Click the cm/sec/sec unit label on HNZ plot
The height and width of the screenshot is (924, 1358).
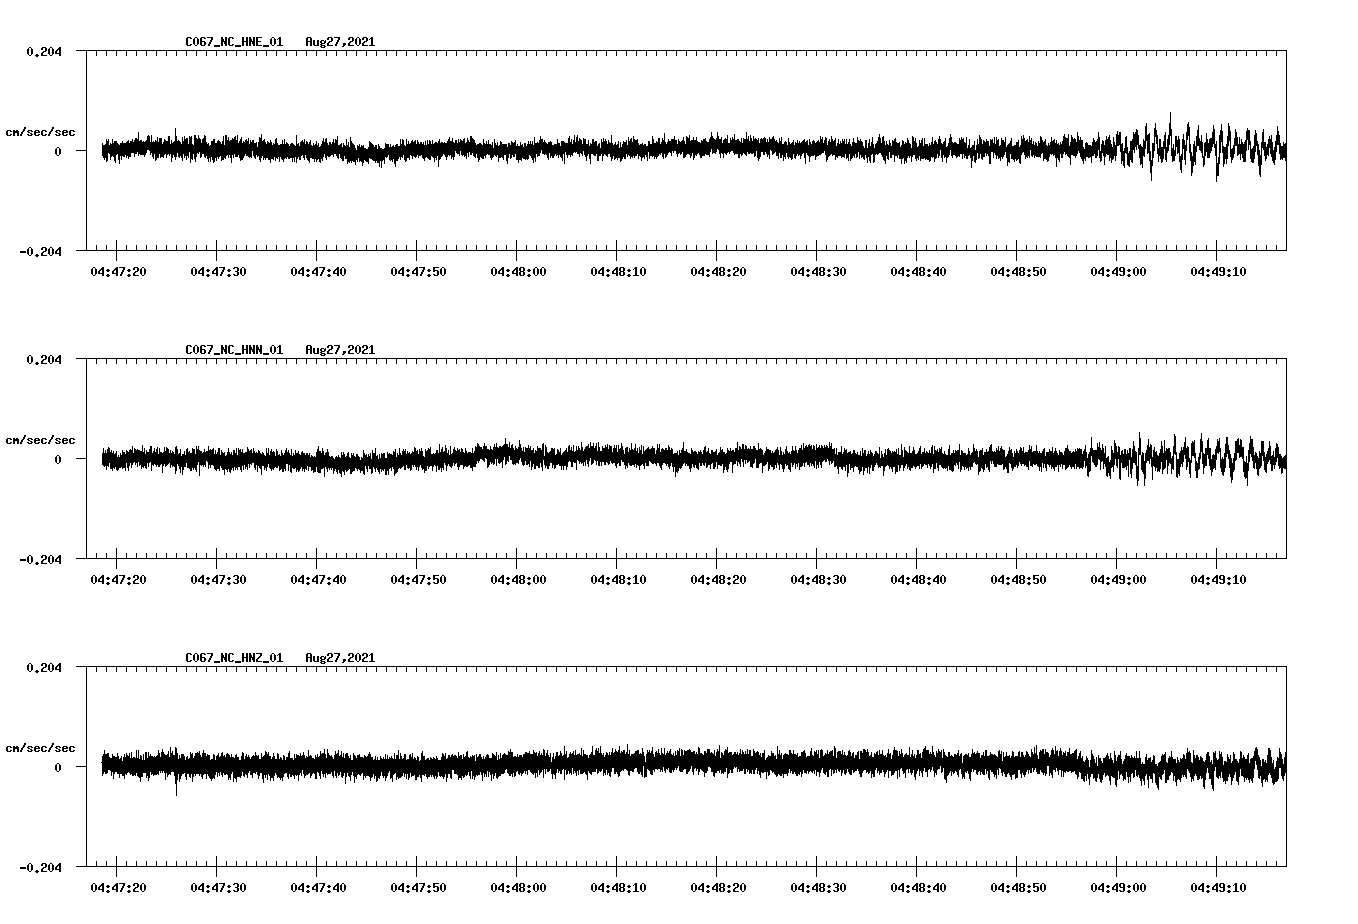(40, 748)
